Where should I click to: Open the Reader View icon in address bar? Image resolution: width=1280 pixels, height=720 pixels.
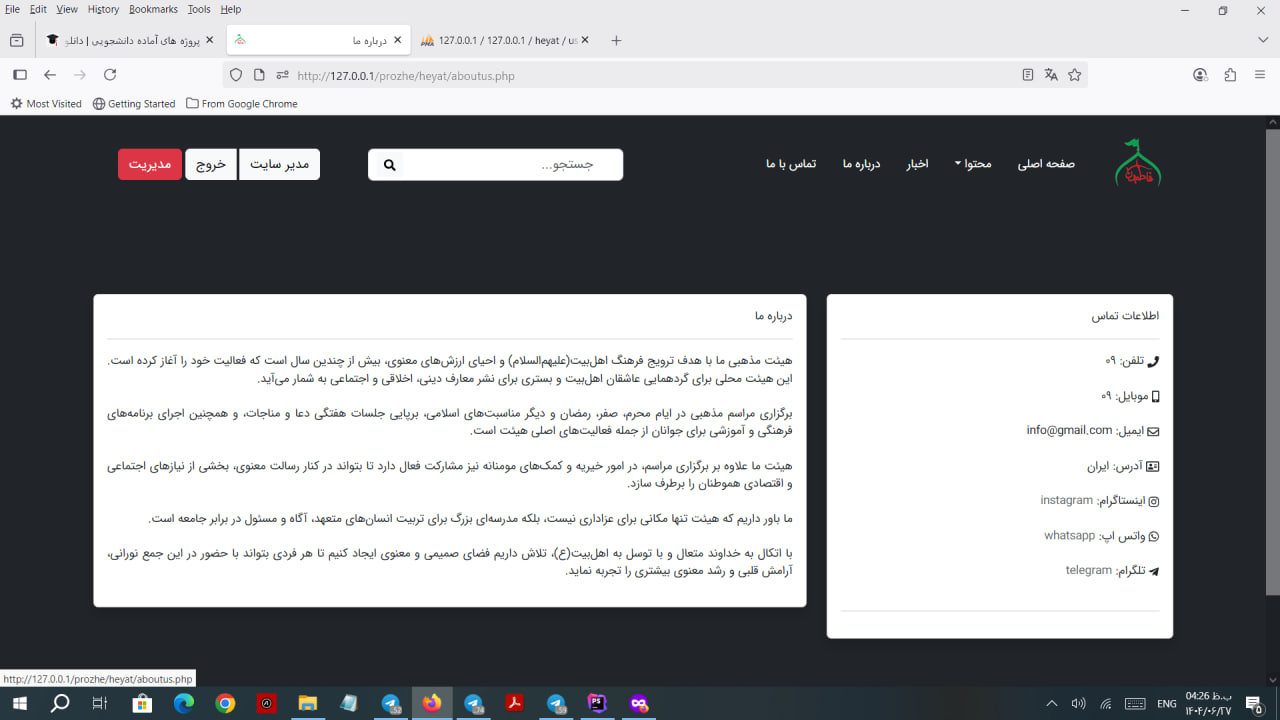click(1028, 75)
